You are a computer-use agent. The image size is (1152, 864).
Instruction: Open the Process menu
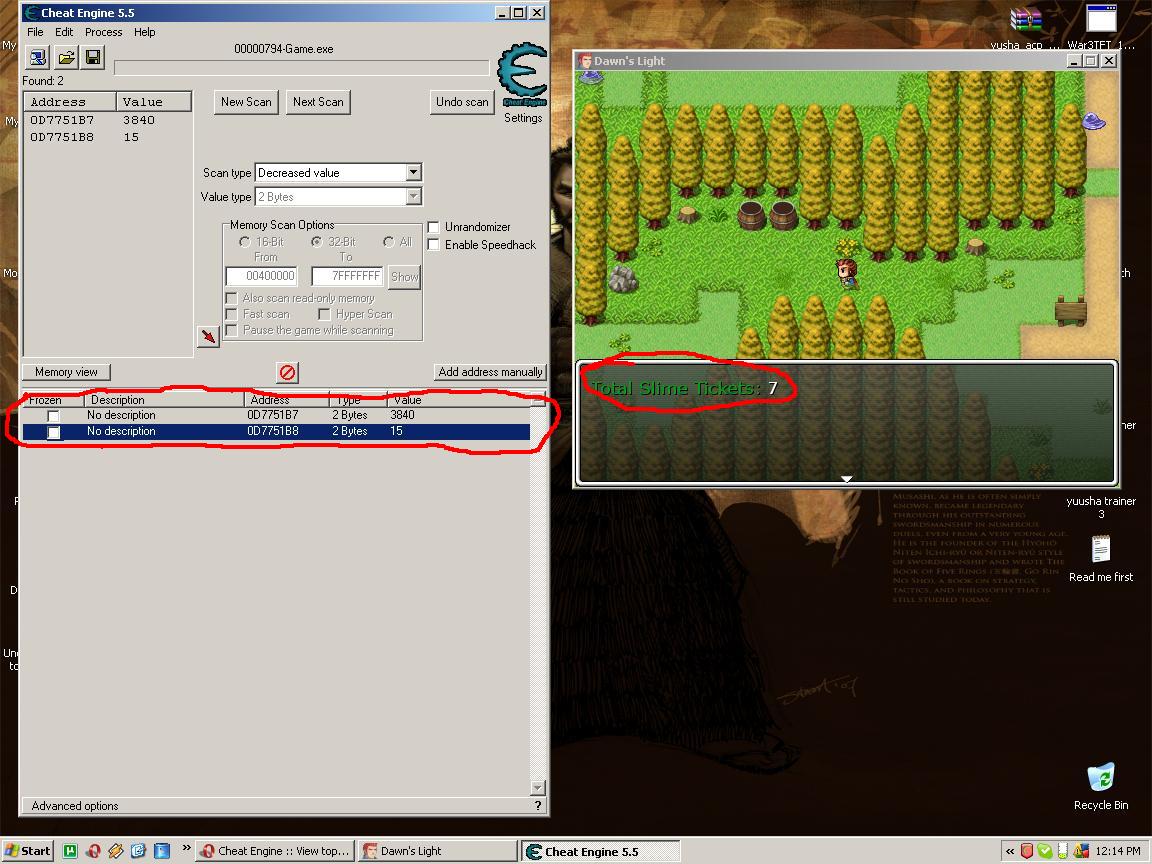pos(104,32)
